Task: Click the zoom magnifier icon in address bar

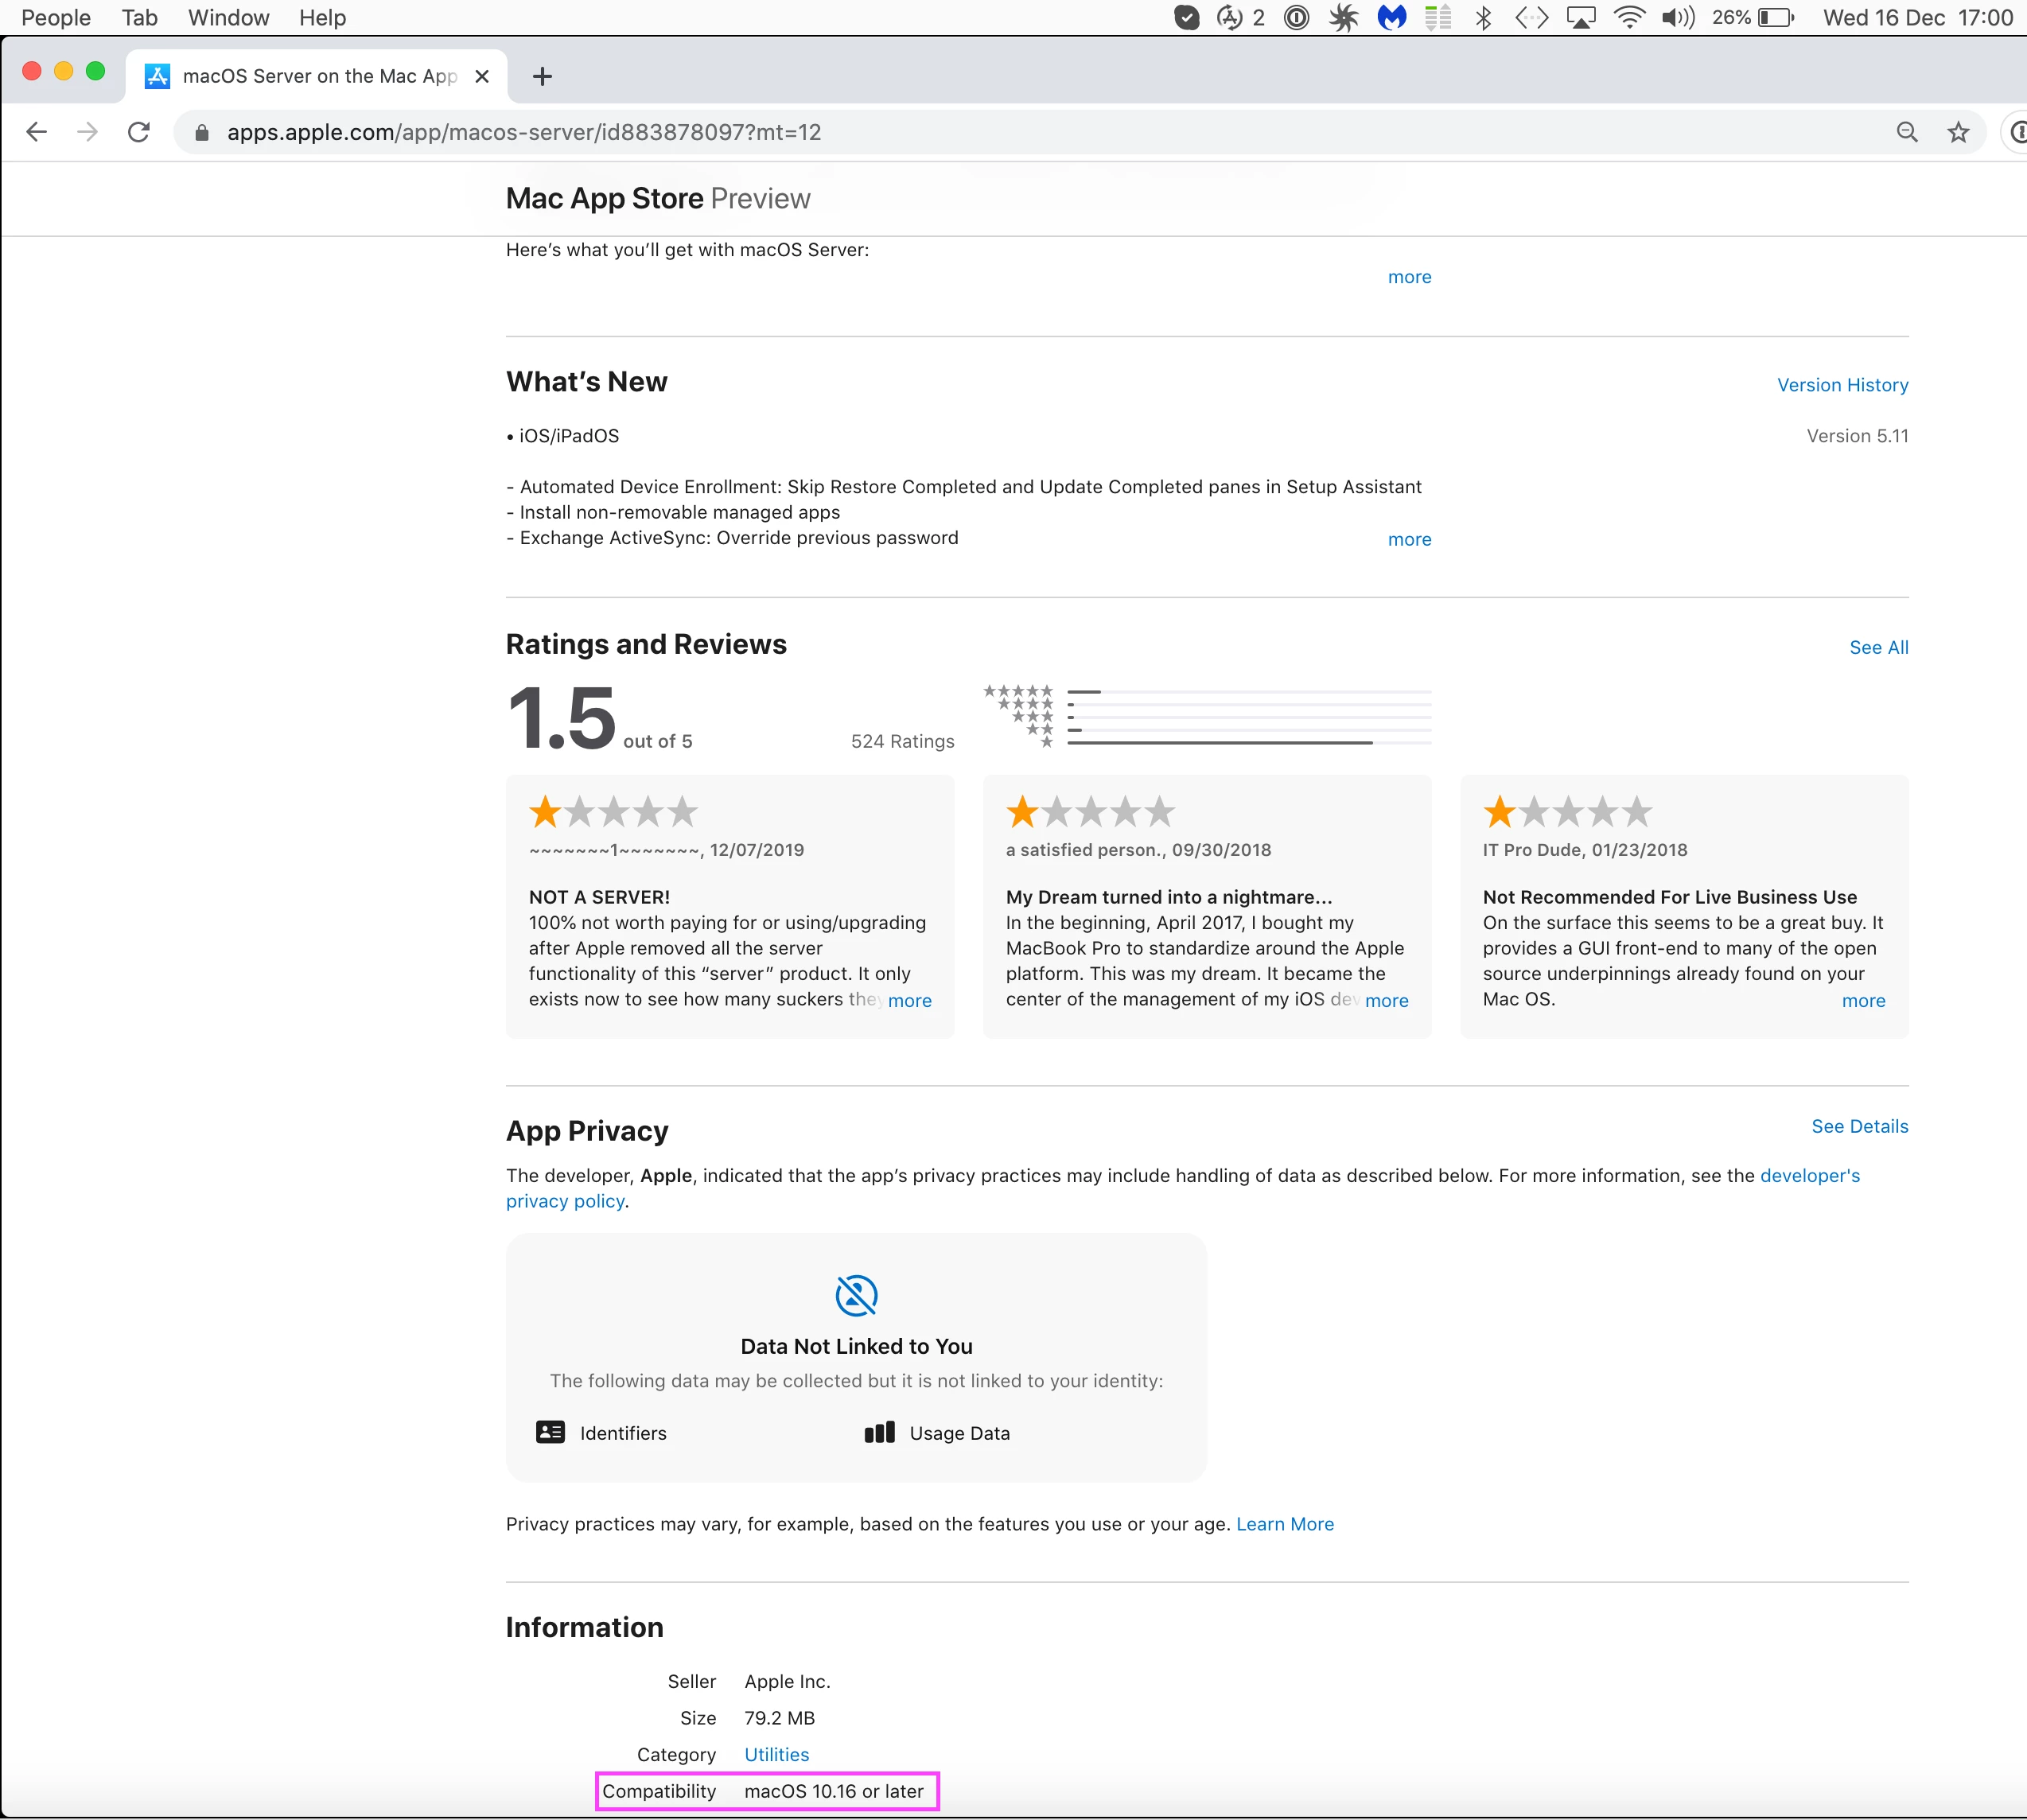Action: [x=1907, y=132]
